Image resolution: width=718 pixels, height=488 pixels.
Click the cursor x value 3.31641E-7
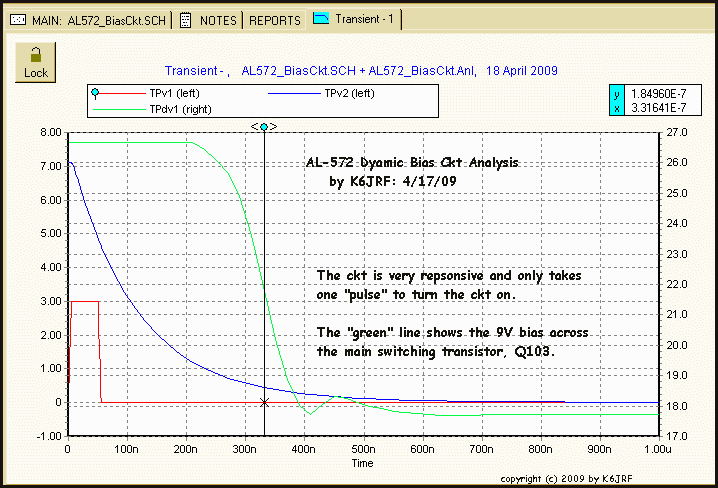659,108
